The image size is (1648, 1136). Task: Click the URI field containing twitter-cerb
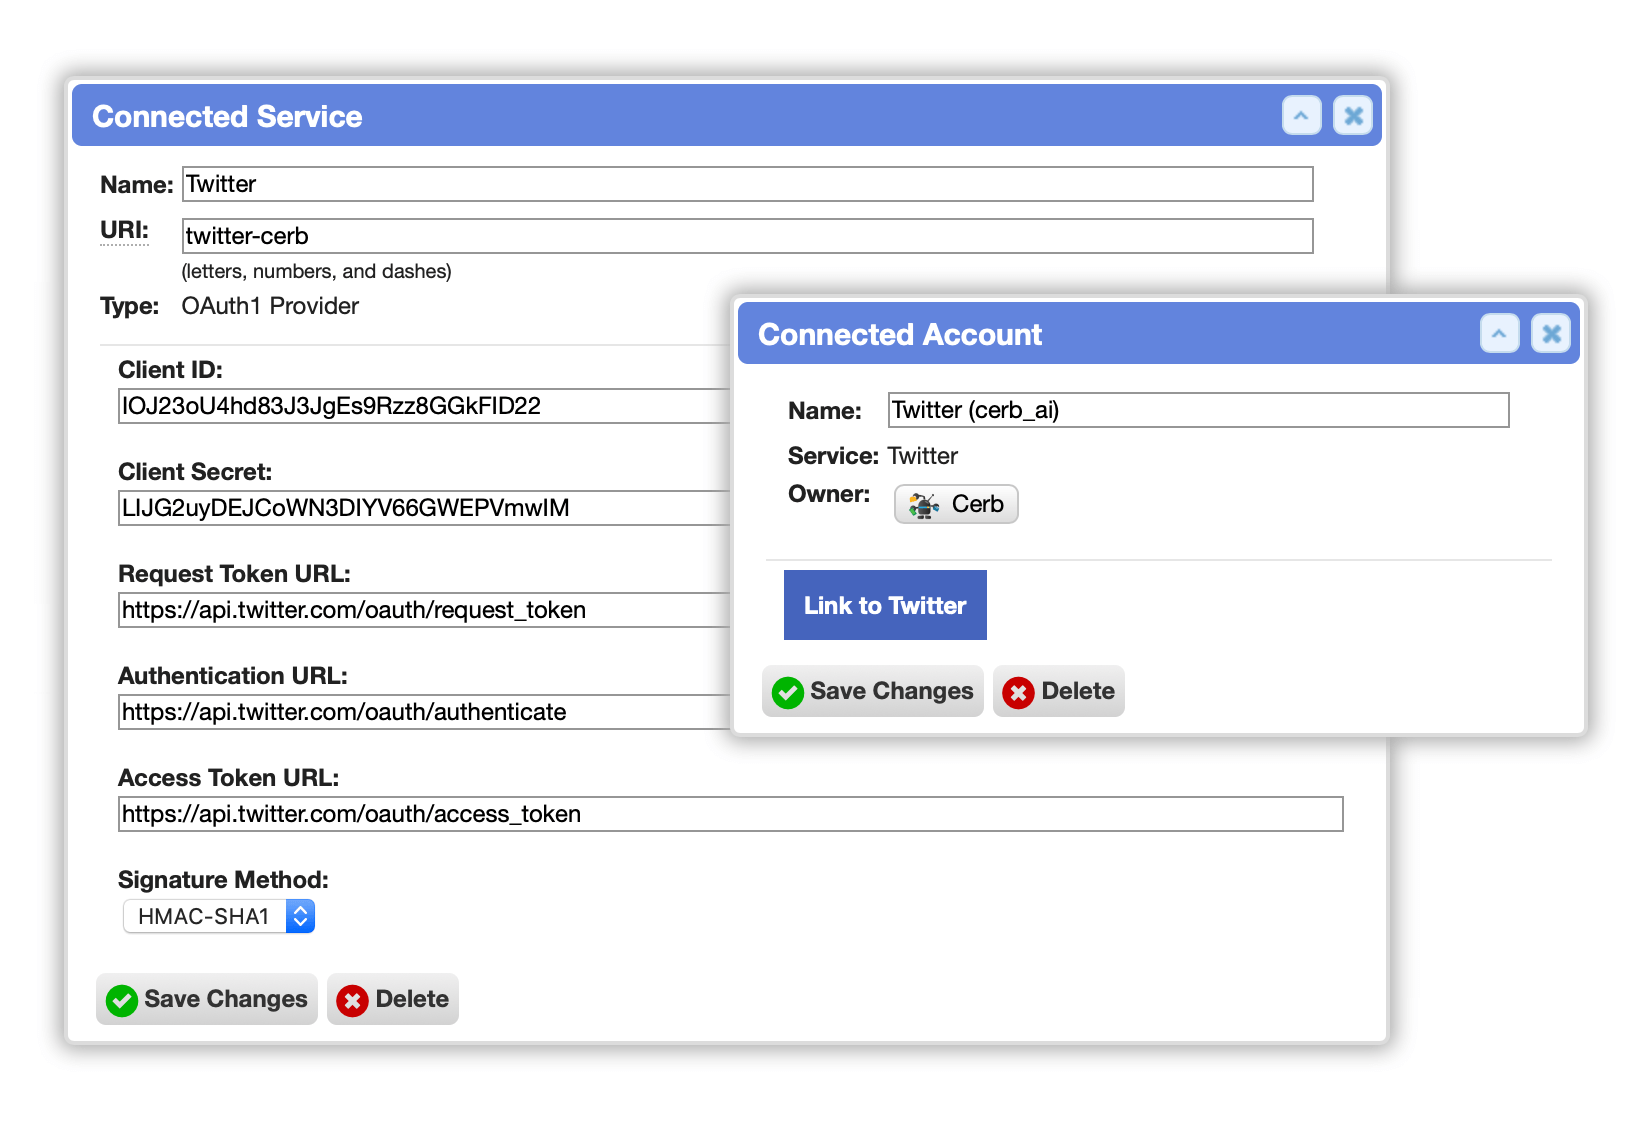coord(747,236)
